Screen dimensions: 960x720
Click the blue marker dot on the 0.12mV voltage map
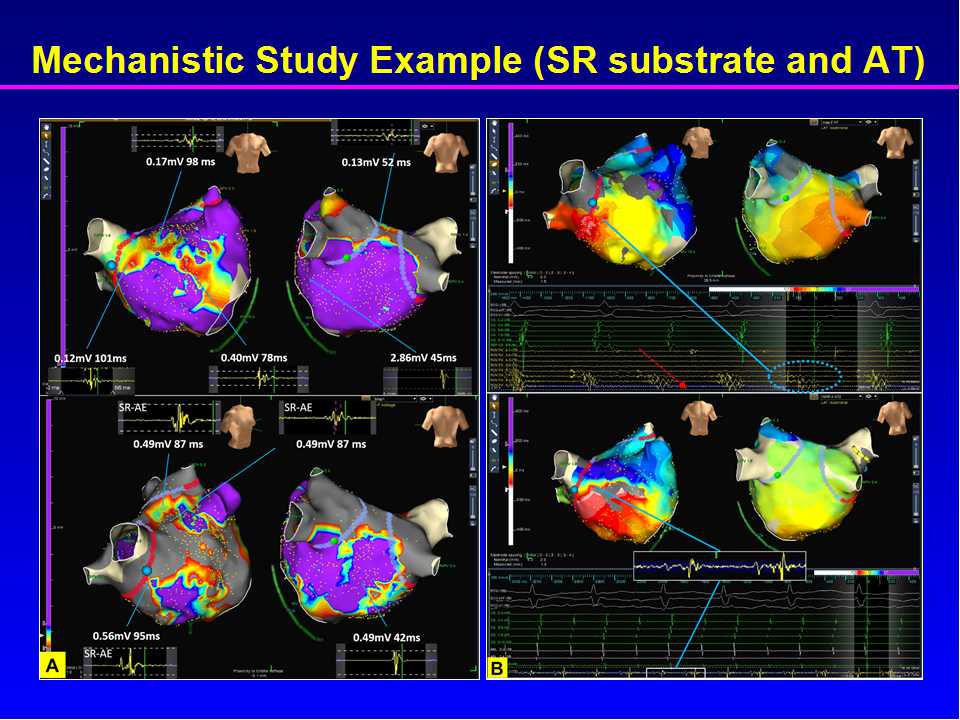pyautogui.click(x=110, y=264)
